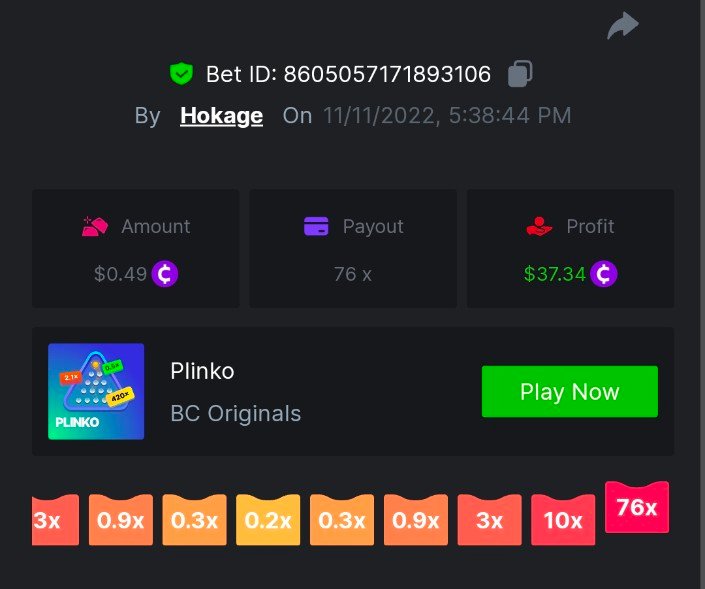Click the BC Originals label
Viewport: 705px width, 589px height.
[x=236, y=413]
